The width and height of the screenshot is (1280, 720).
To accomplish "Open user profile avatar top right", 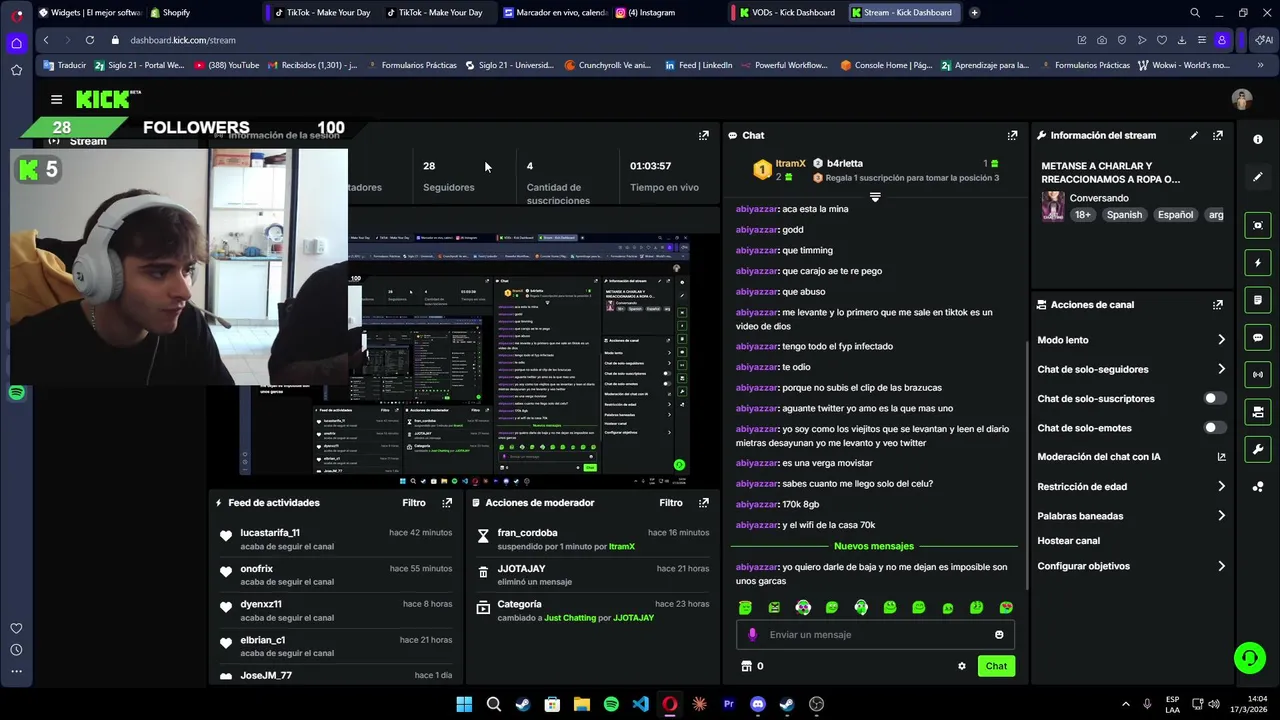I will (x=1242, y=99).
